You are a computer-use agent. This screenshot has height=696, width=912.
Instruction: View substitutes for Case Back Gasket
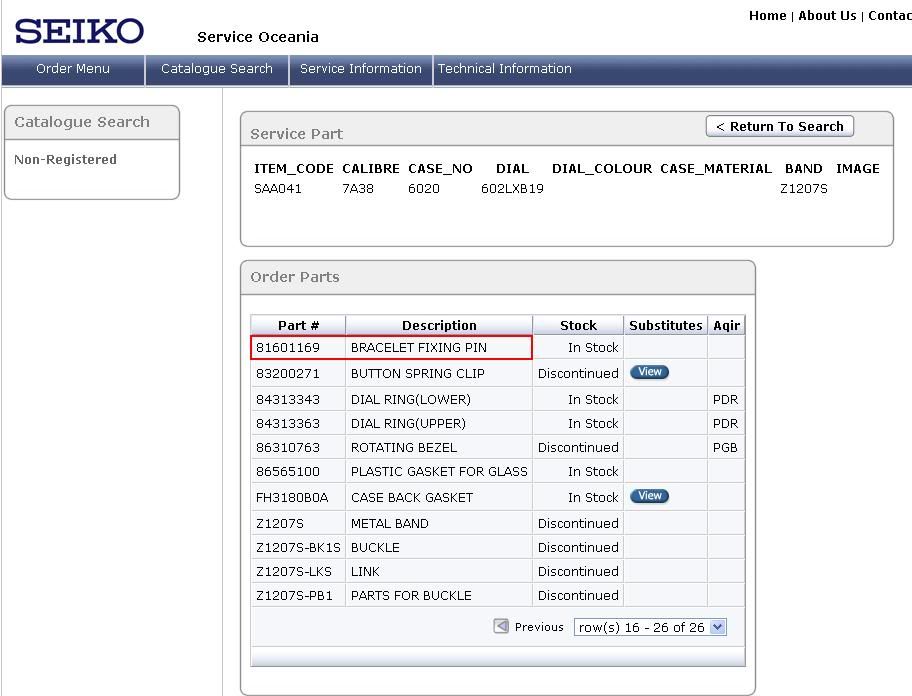coord(650,495)
